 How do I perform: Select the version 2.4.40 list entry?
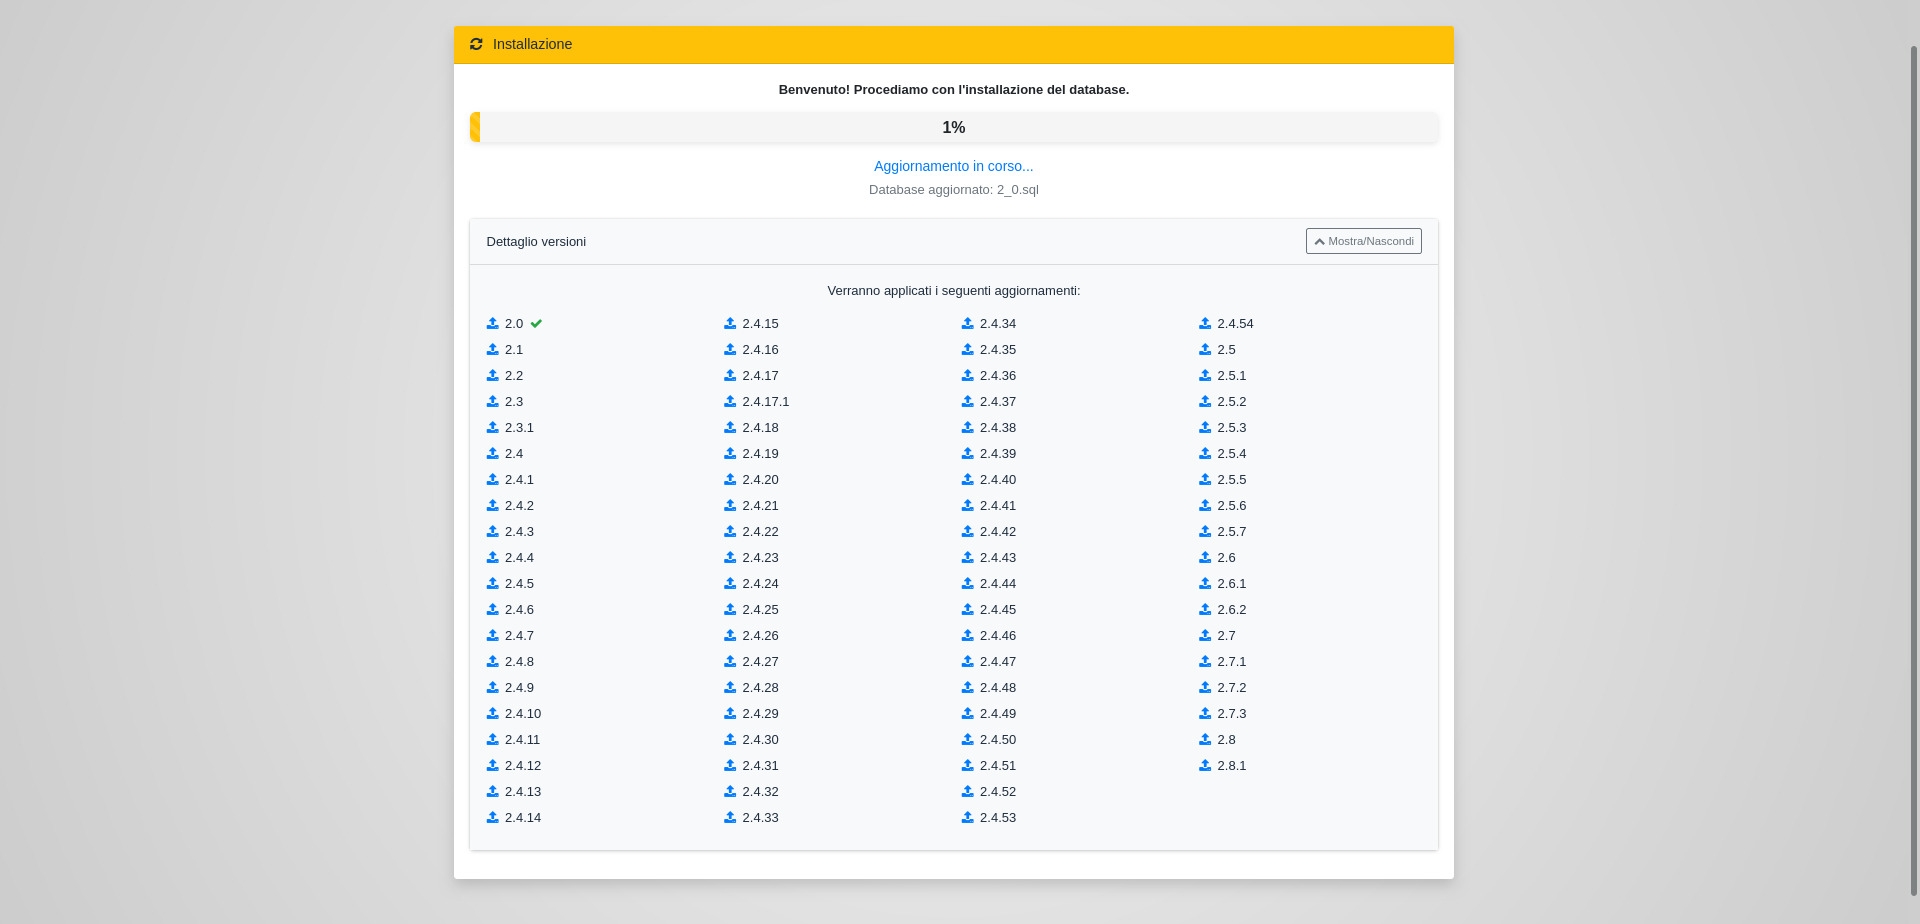click(997, 480)
